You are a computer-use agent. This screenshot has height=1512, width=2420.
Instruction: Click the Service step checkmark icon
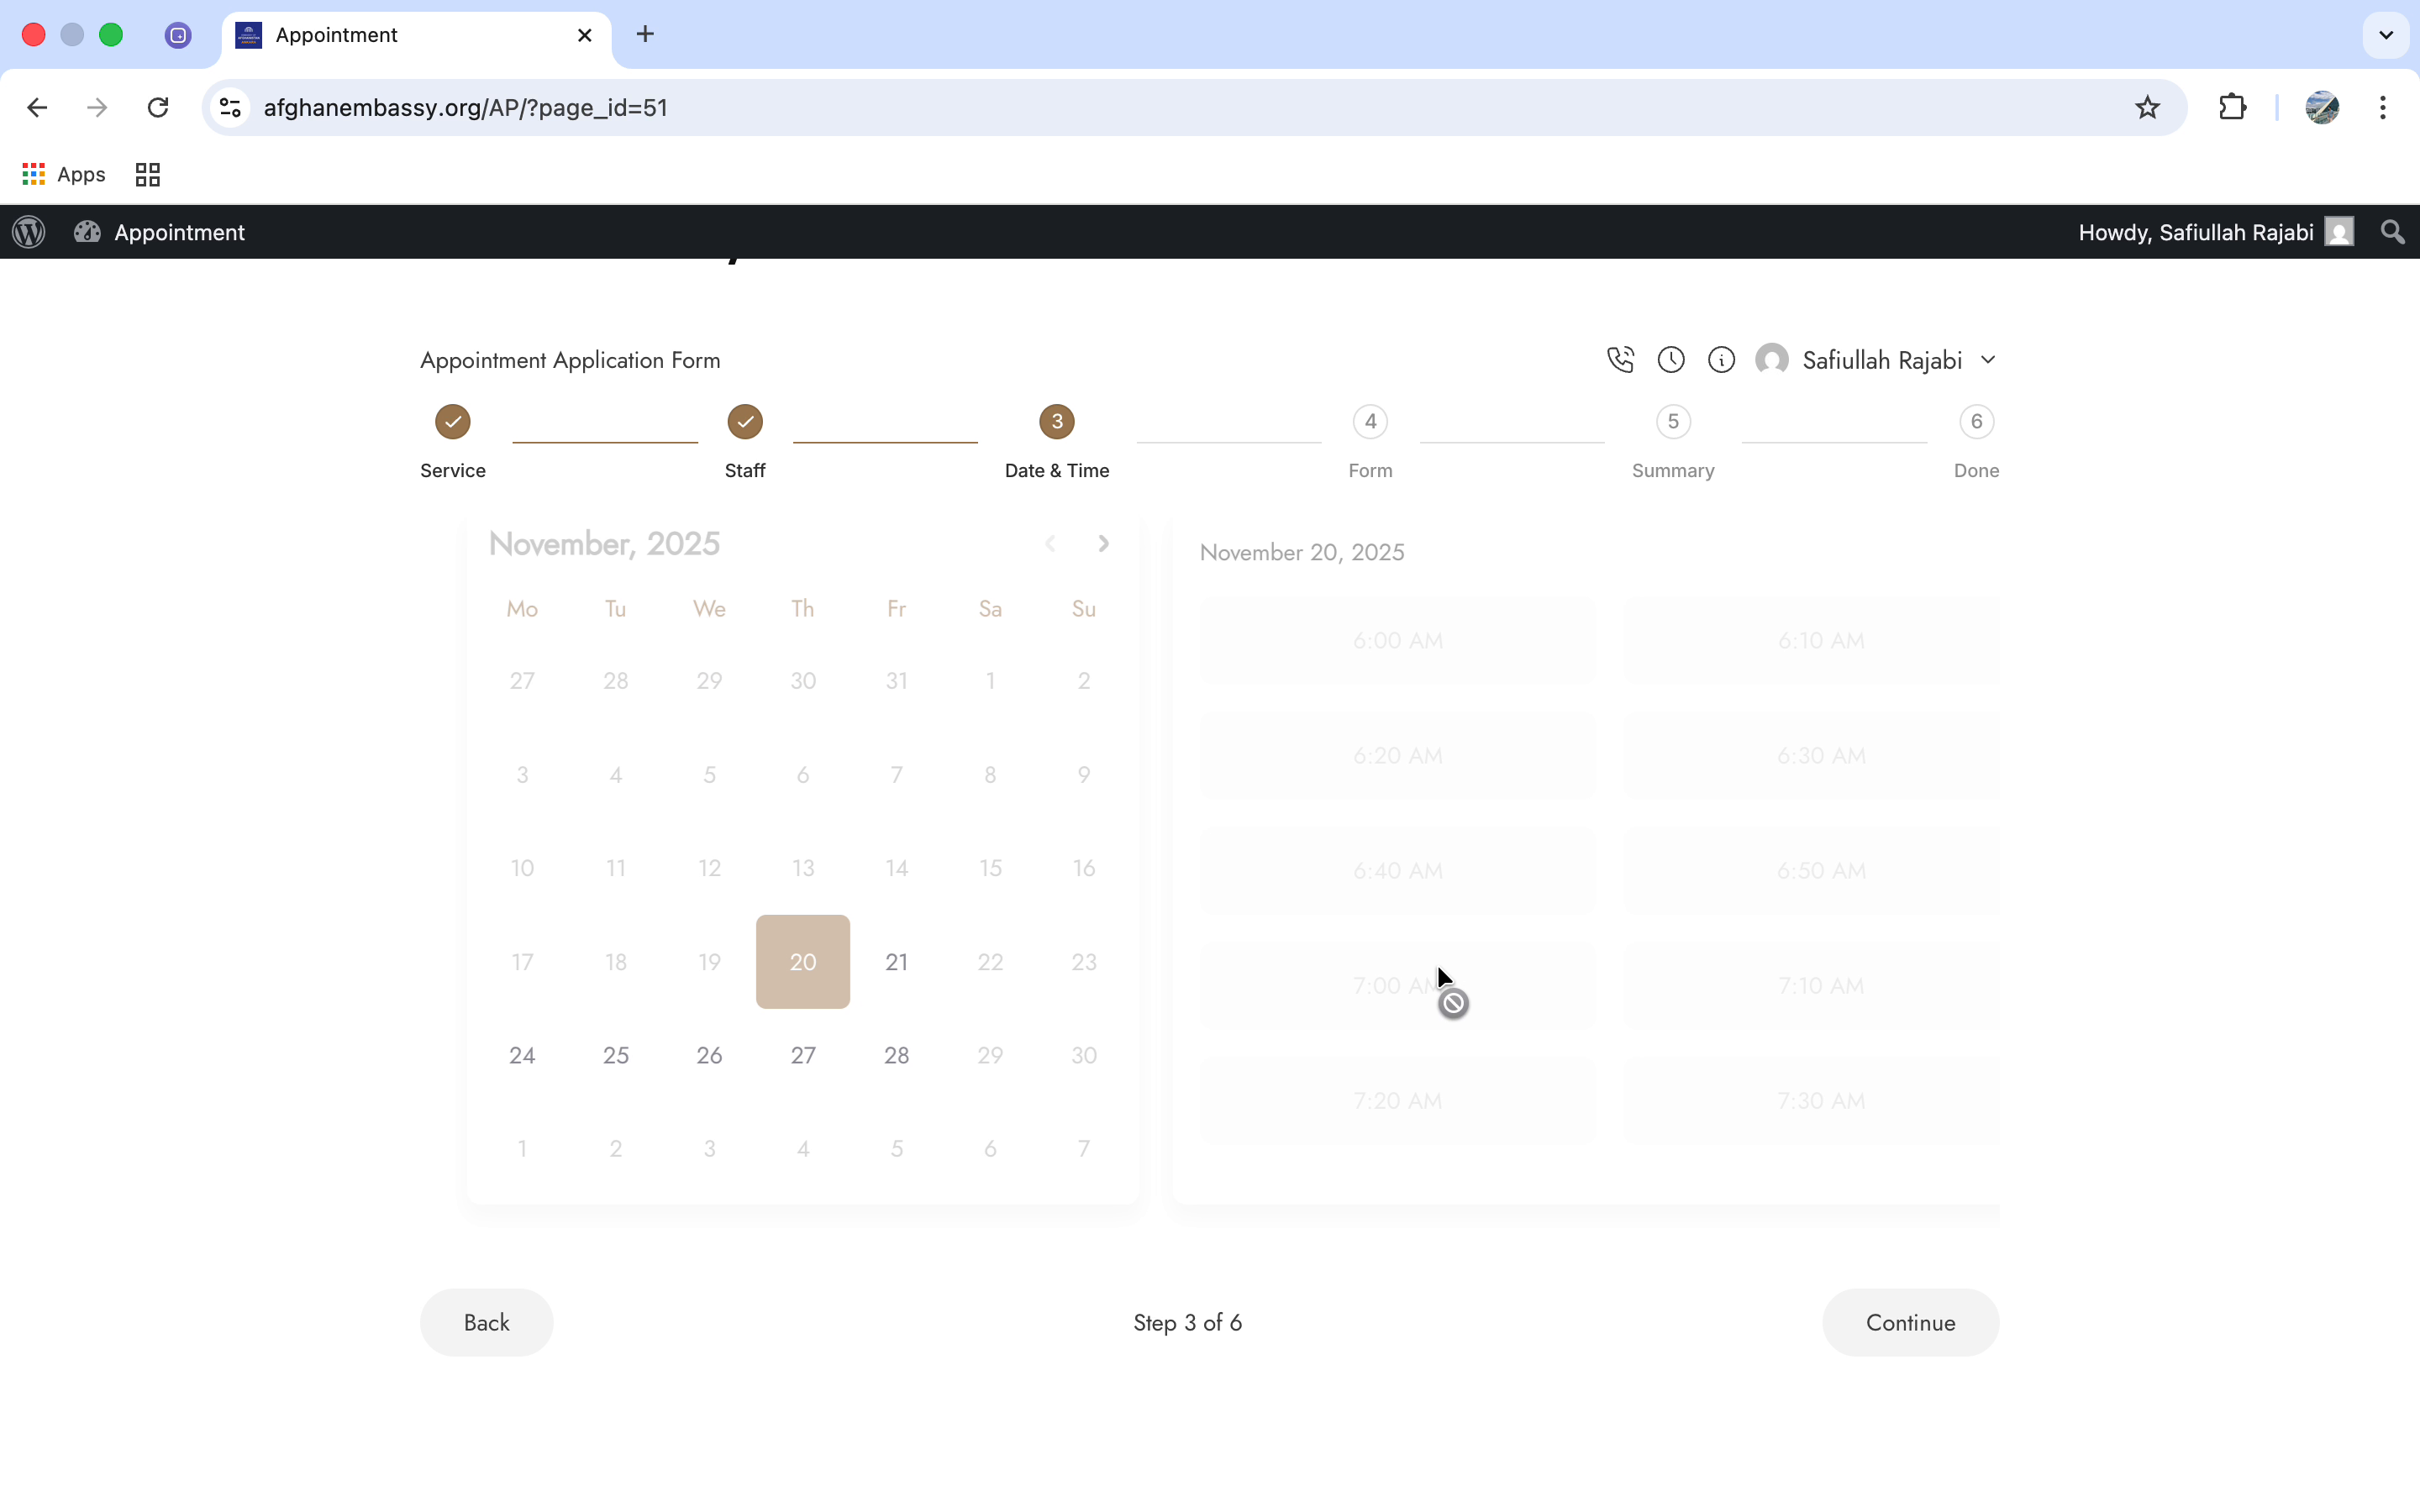[x=452, y=421]
